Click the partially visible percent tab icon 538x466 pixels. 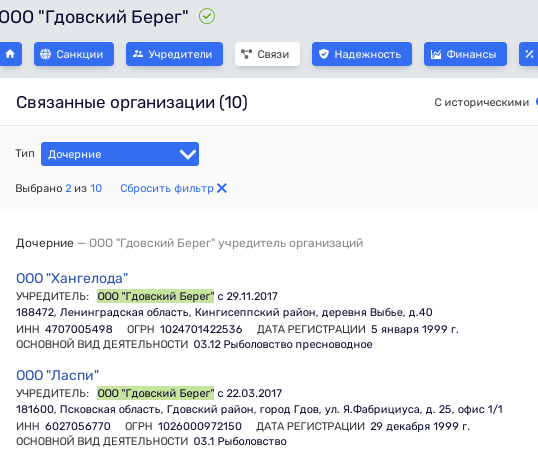point(529,54)
